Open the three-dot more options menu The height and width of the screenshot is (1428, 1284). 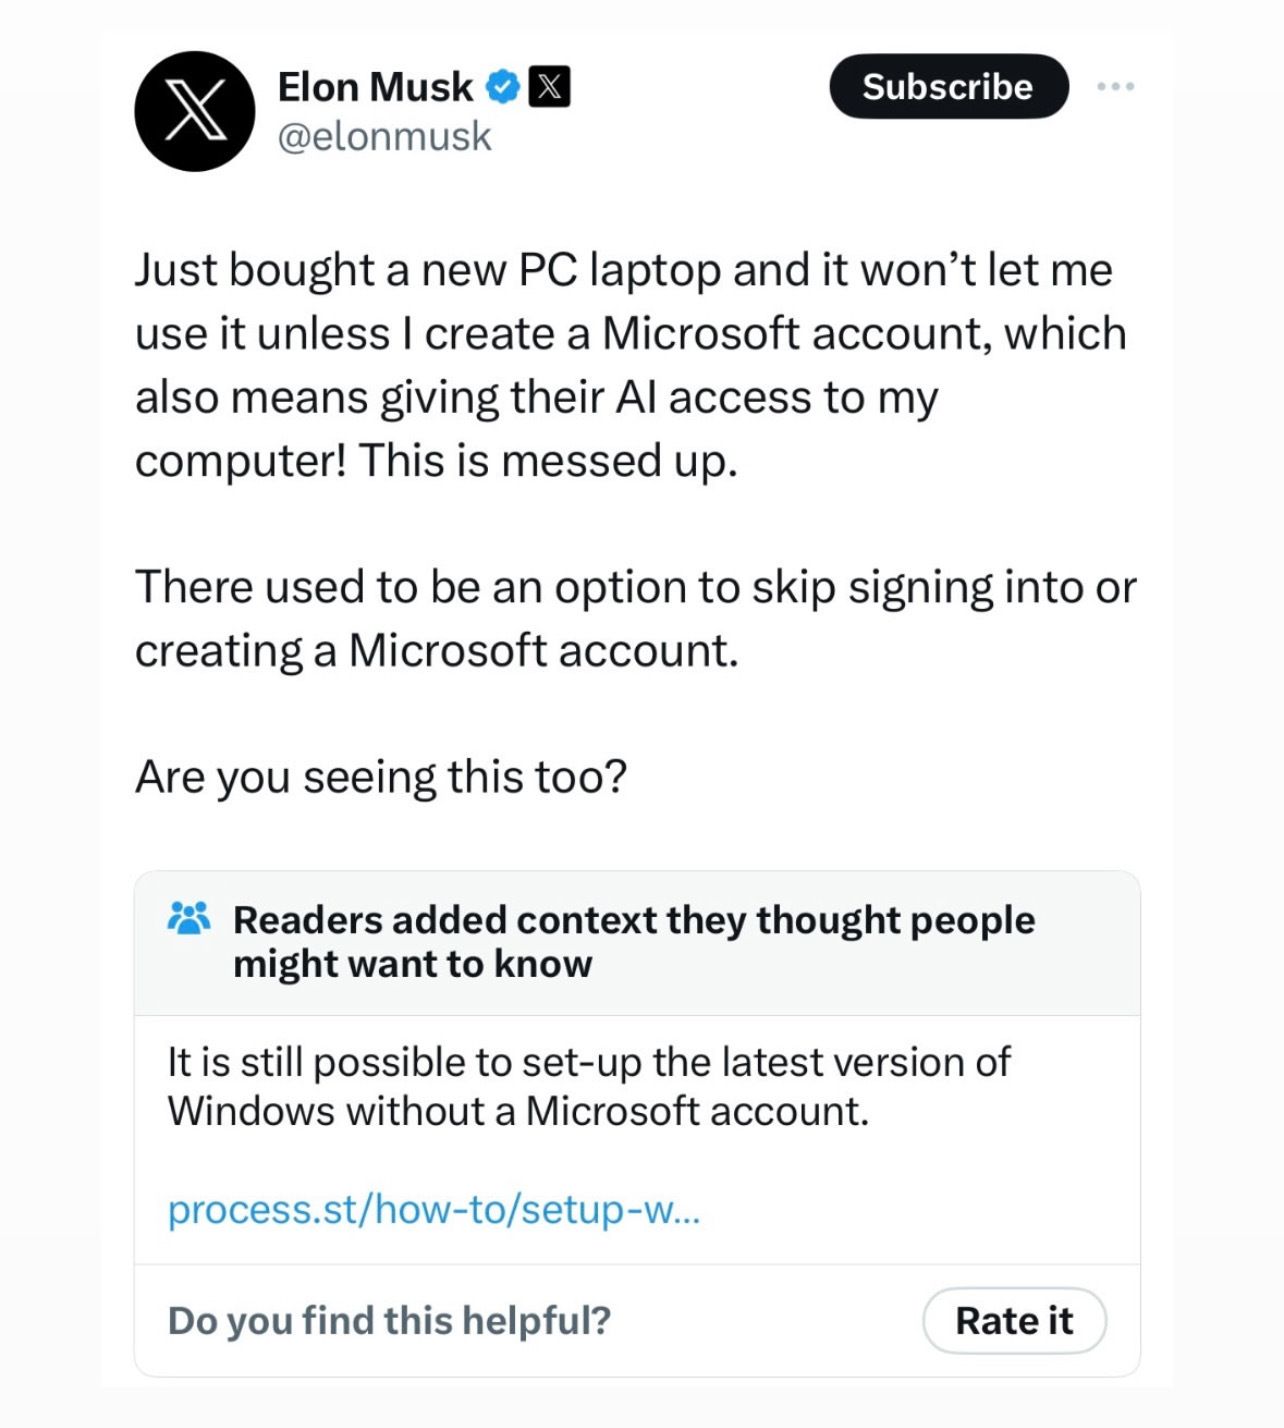(1115, 87)
